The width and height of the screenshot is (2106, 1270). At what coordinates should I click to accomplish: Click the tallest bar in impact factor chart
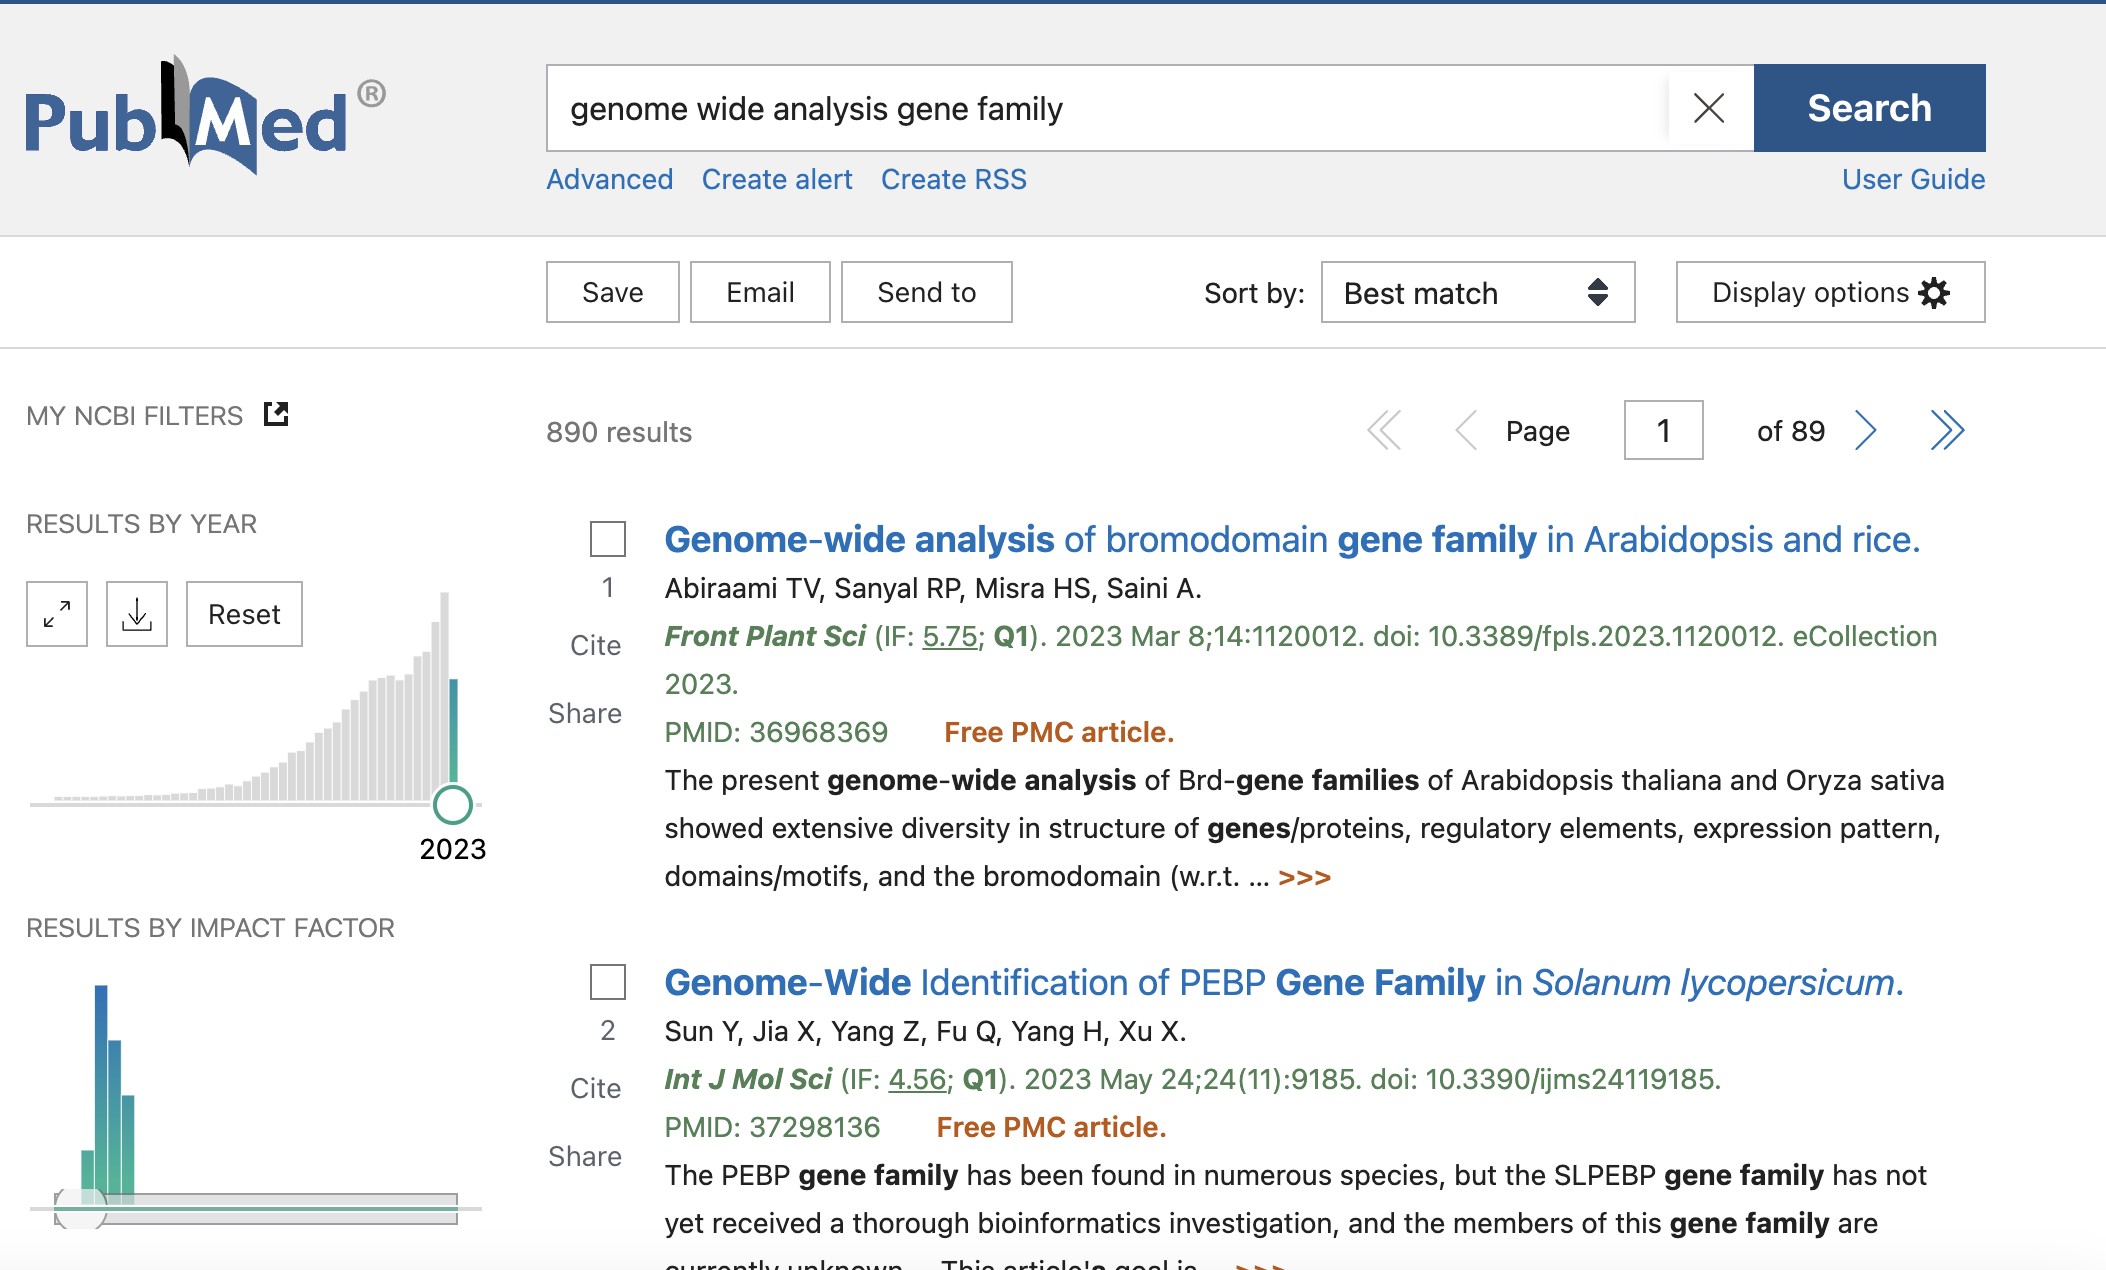pos(101,1092)
